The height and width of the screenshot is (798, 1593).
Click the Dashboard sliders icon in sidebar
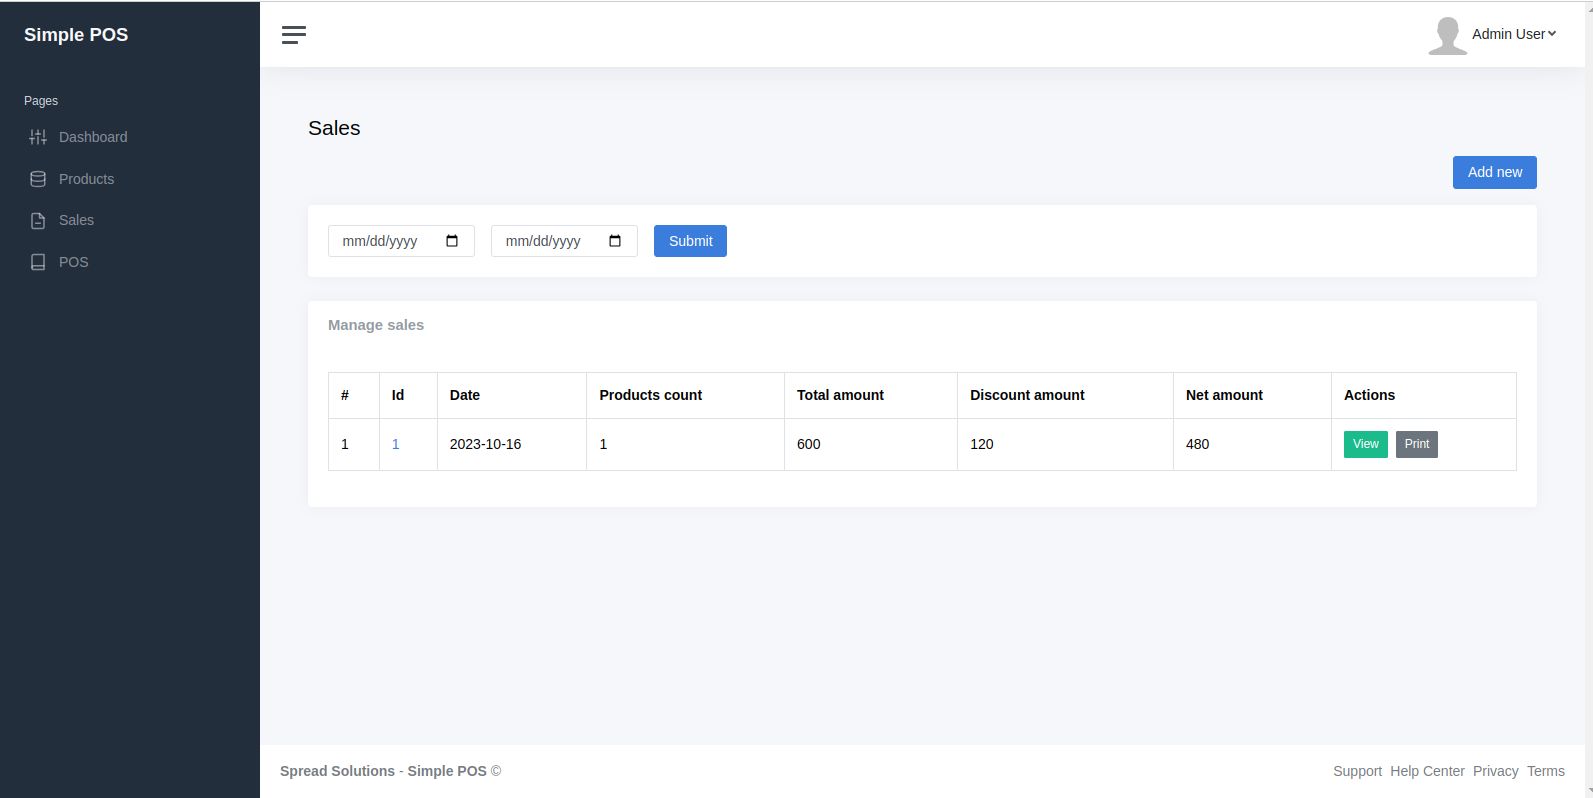38,137
